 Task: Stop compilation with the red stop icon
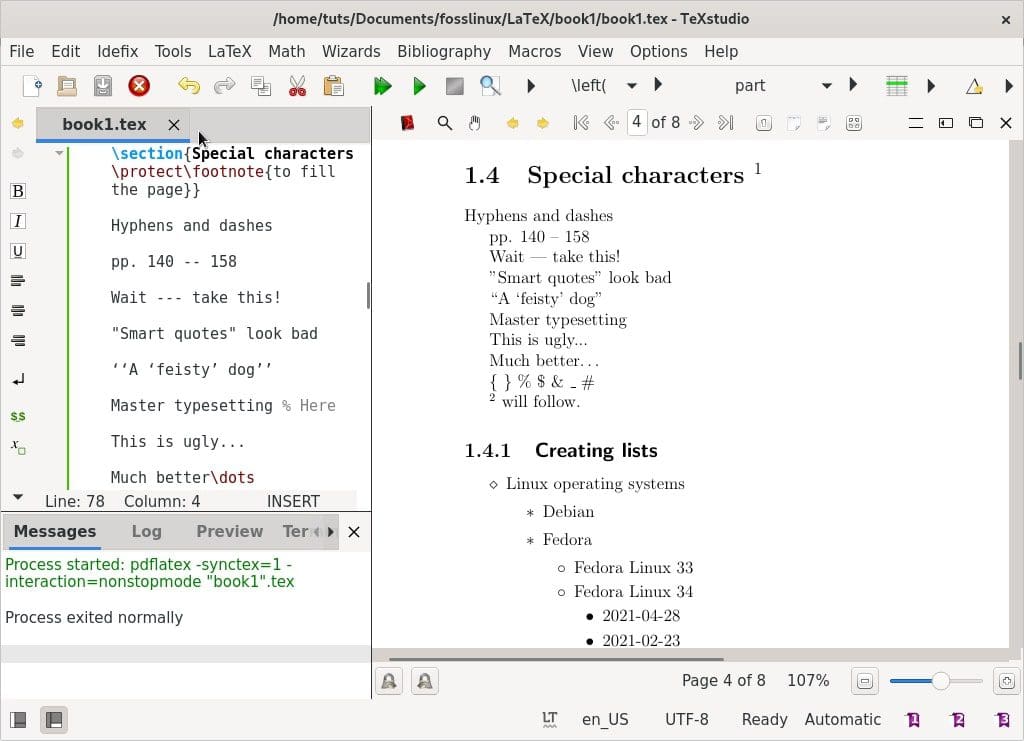point(139,85)
